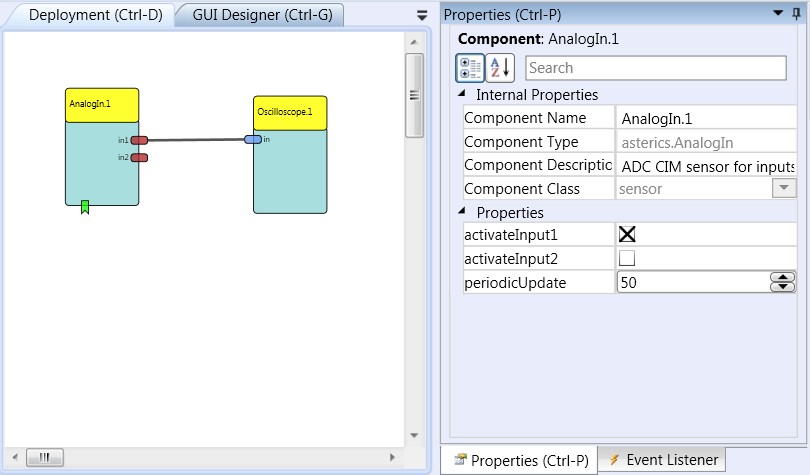Click the horizontal scrollbar left arrow
This screenshot has width=810, height=475.
(x=15, y=457)
